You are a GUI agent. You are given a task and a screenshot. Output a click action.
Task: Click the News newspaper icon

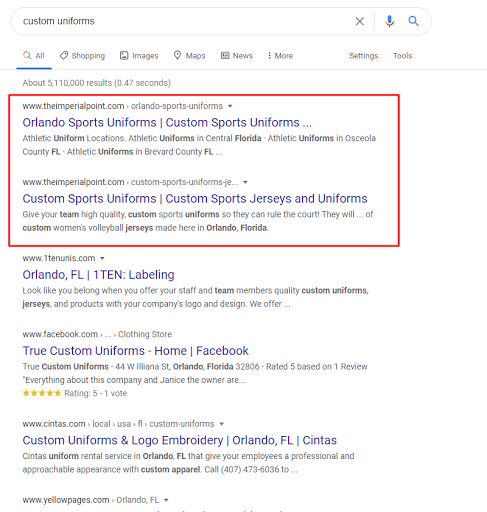pyautogui.click(x=225, y=55)
